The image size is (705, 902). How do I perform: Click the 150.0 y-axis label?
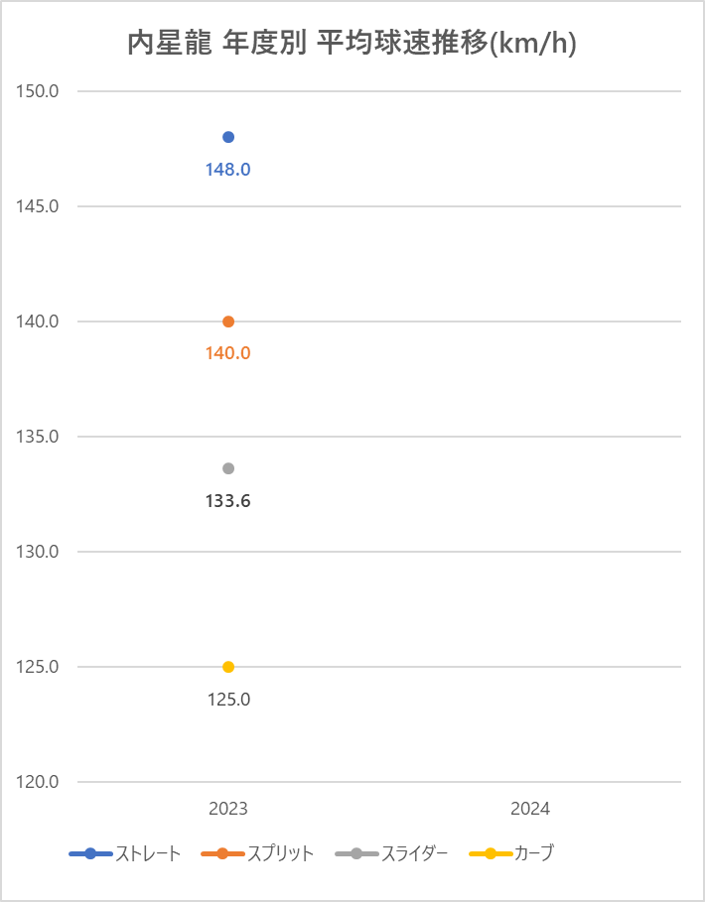37,91
